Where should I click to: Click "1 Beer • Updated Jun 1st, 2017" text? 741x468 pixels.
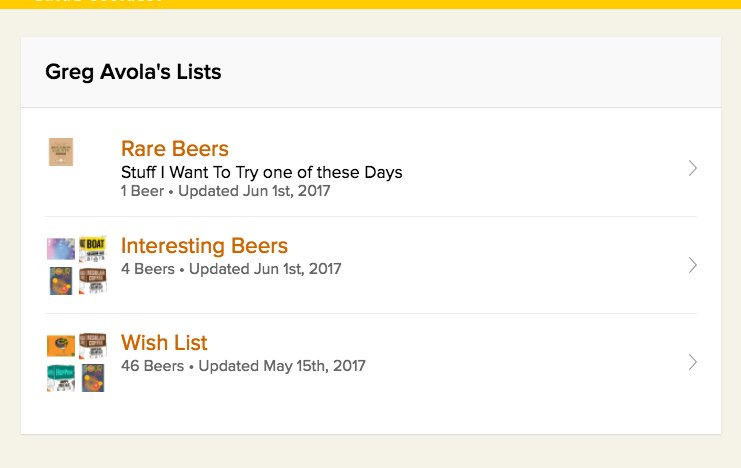click(x=225, y=190)
